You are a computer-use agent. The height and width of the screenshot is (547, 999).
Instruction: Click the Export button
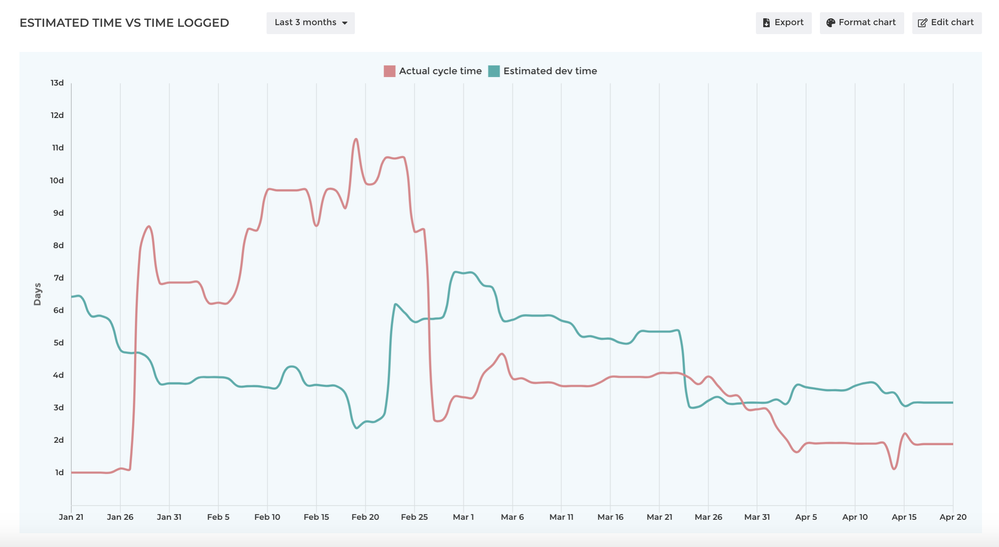[783, 22]
